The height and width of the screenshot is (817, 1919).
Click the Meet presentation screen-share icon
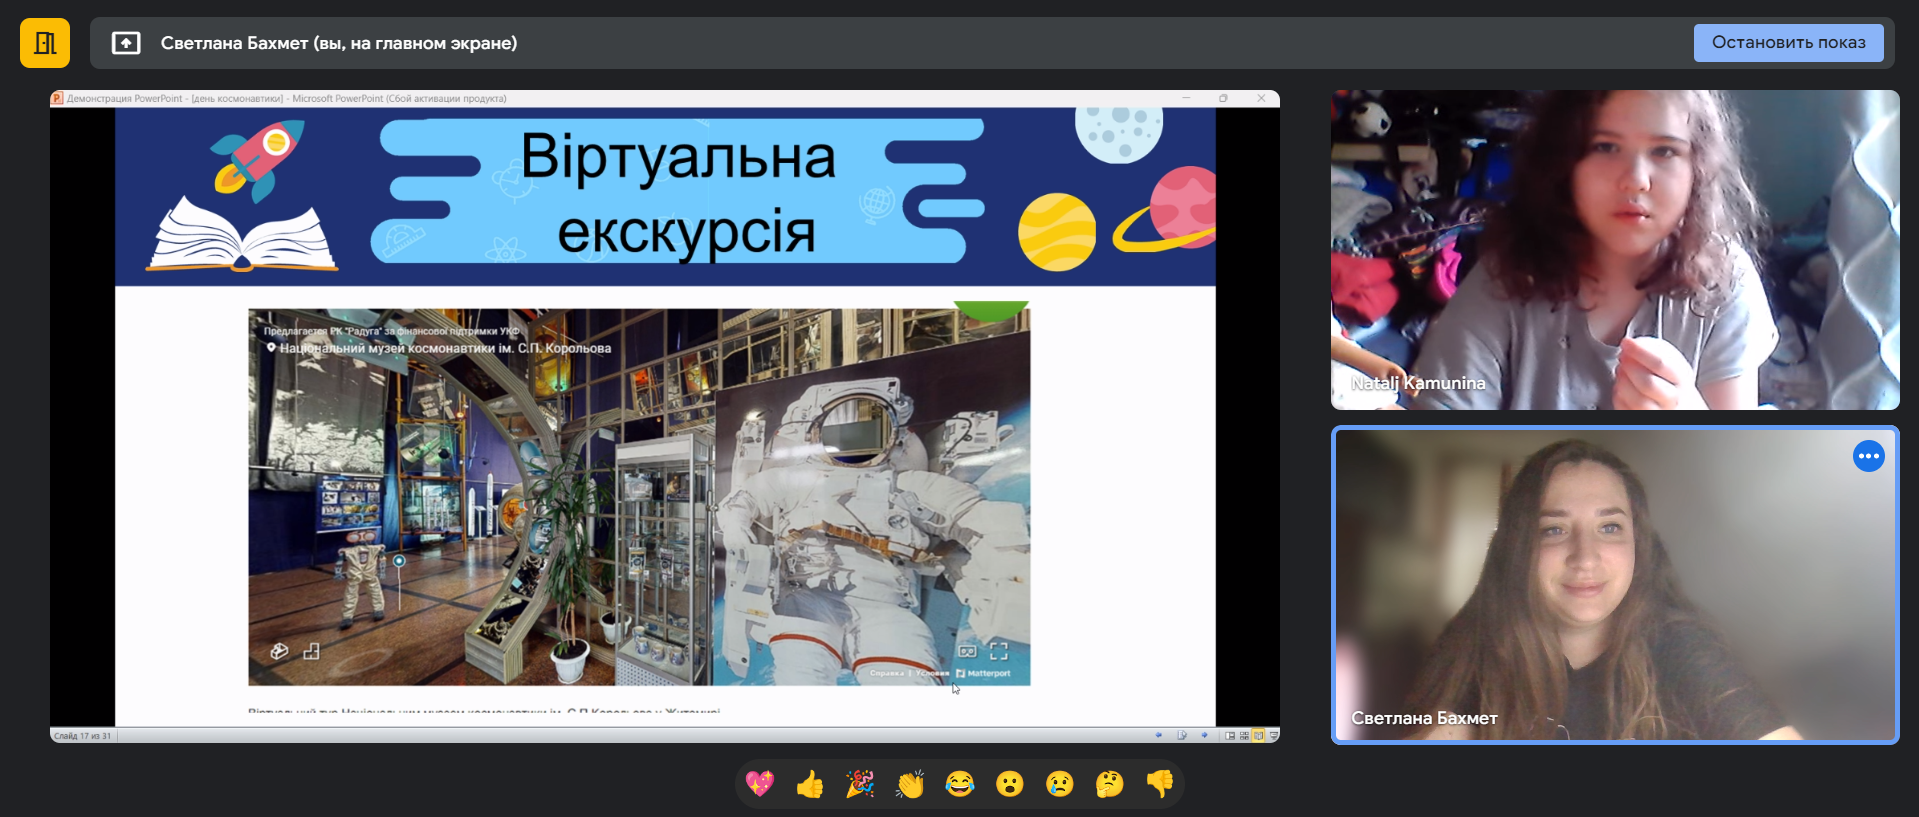126,43
